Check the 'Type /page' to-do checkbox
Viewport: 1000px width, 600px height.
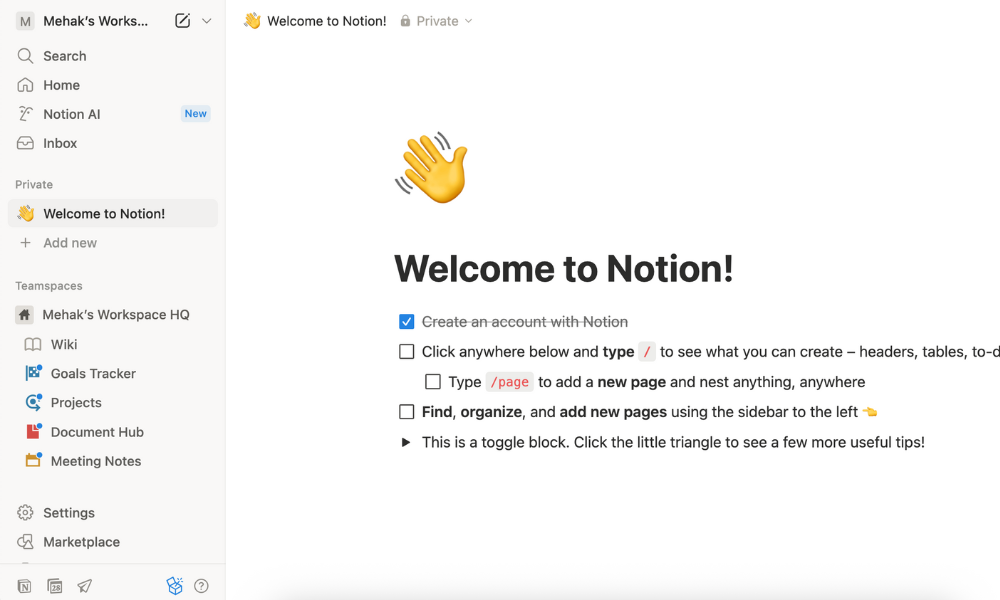pos(433,382)
